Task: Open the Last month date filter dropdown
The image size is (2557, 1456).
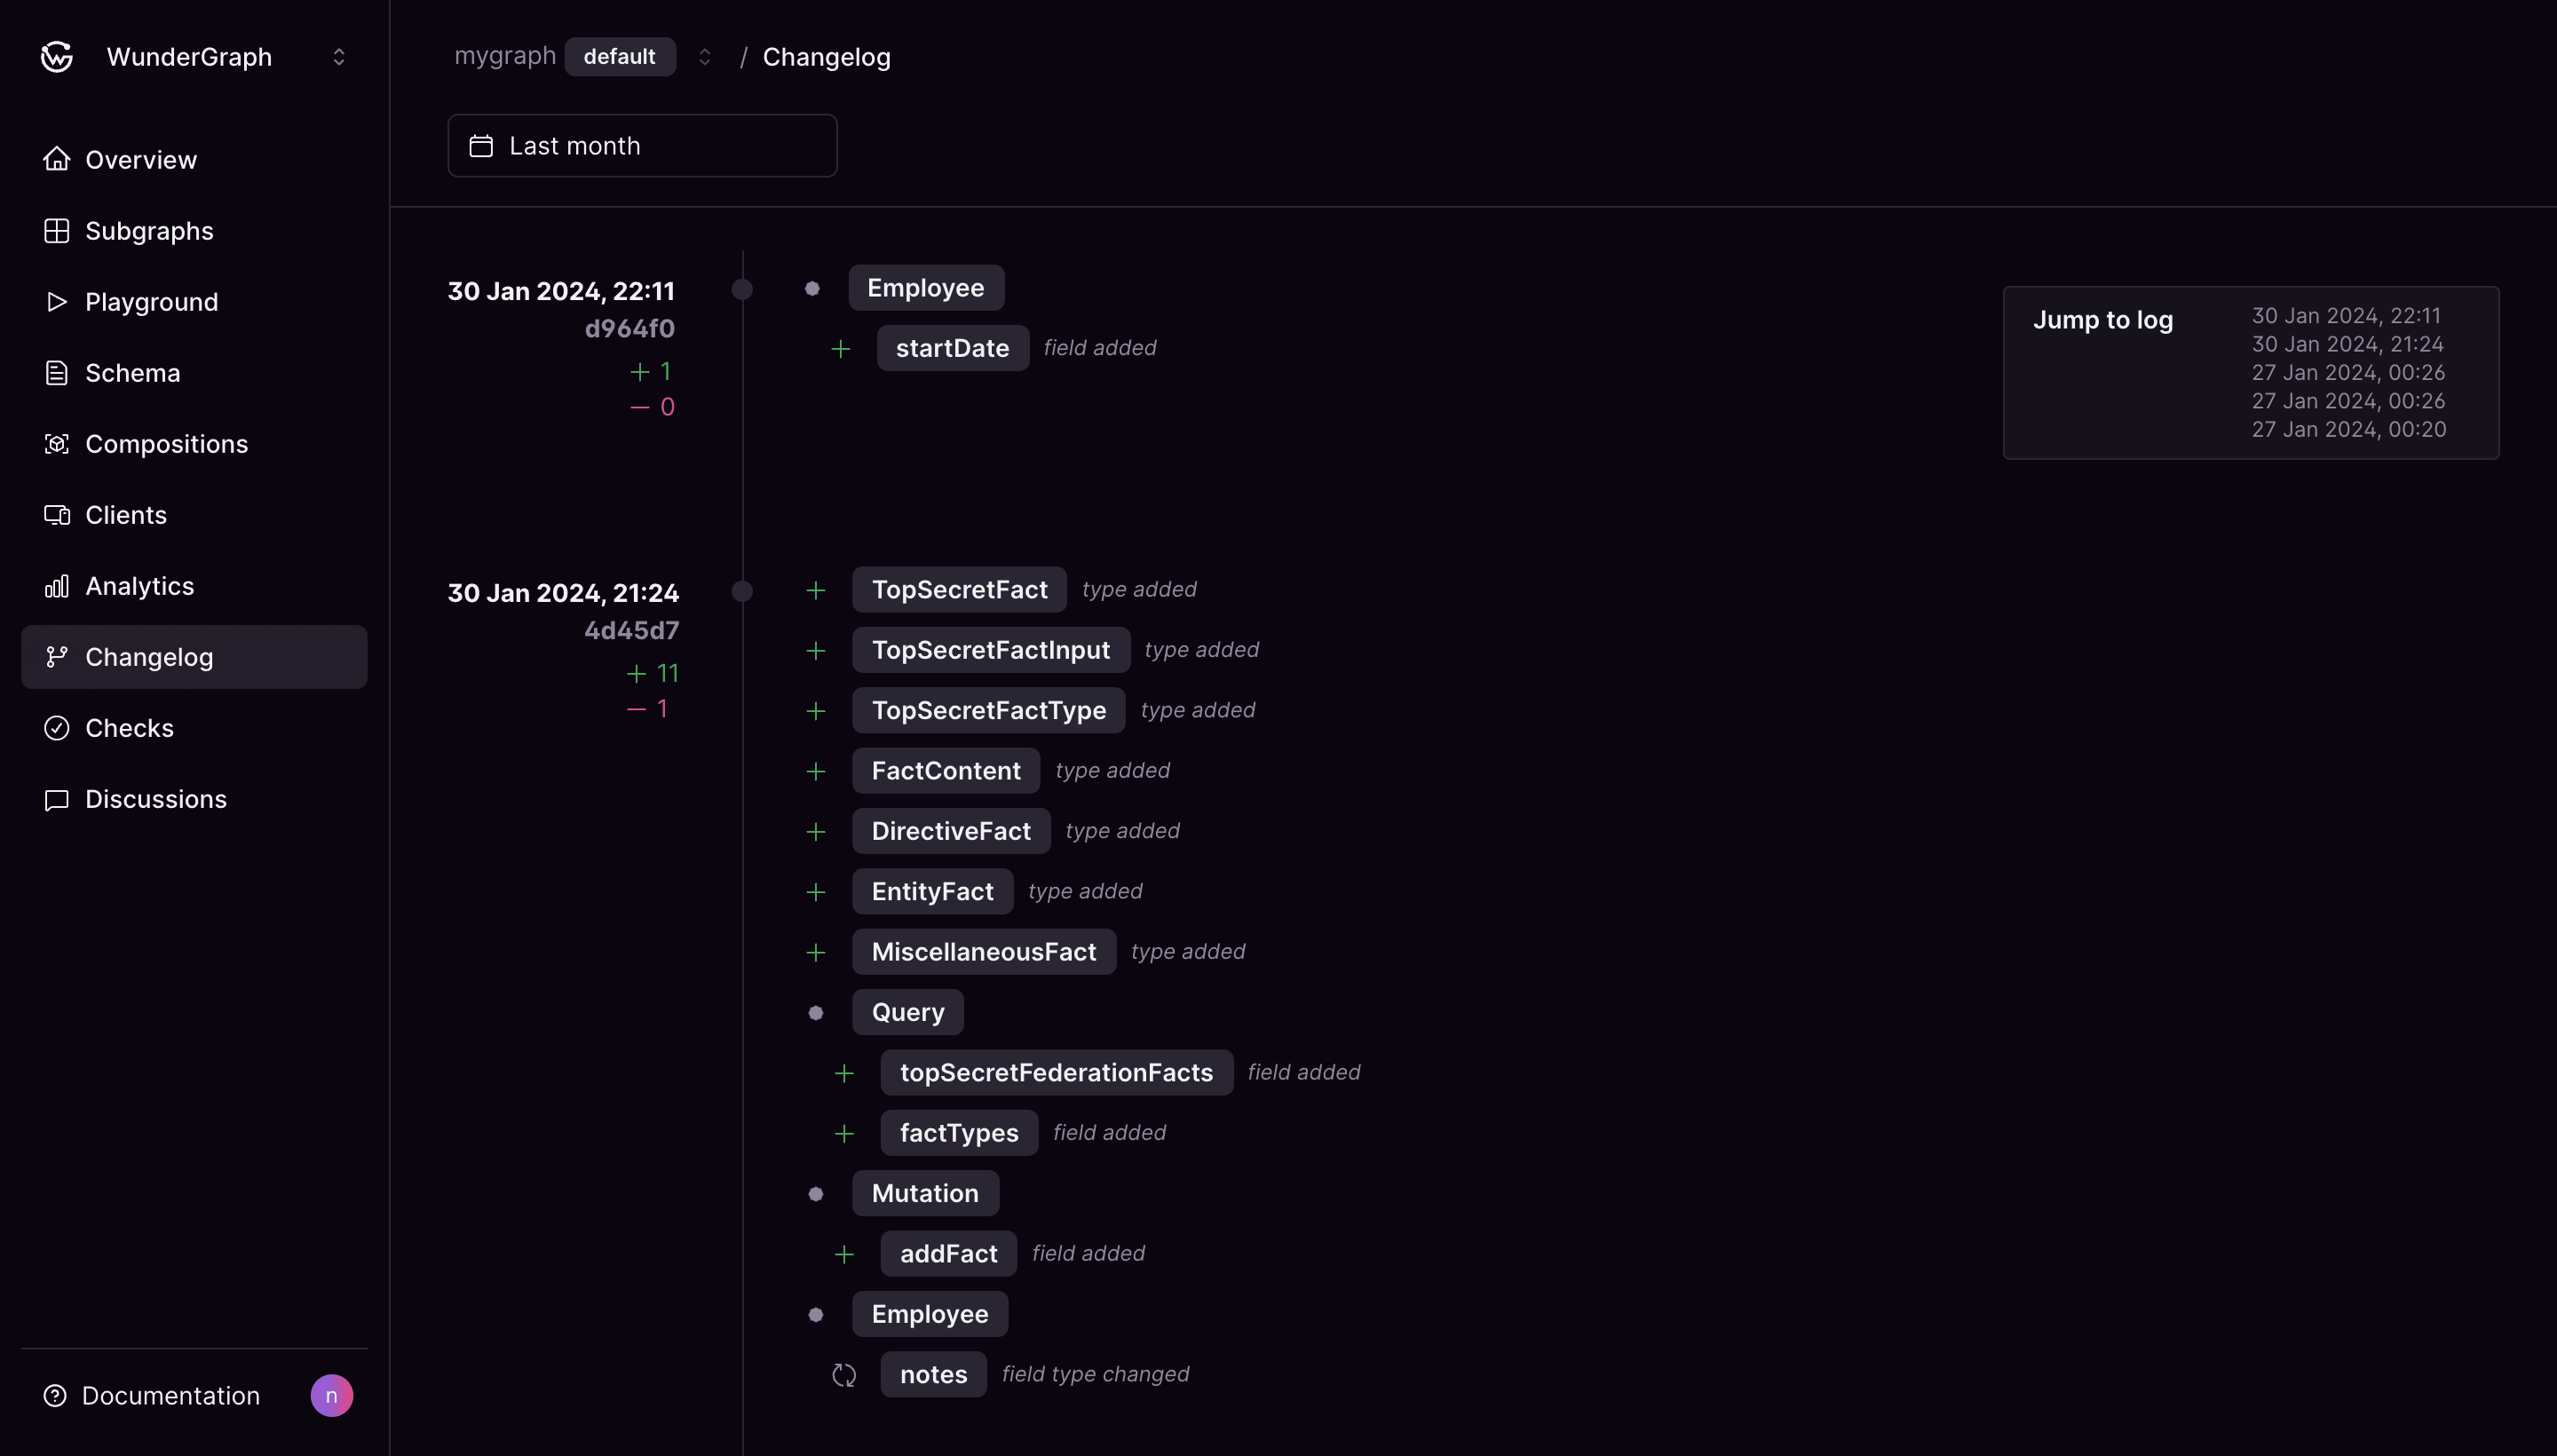Action: pos(639,144)
